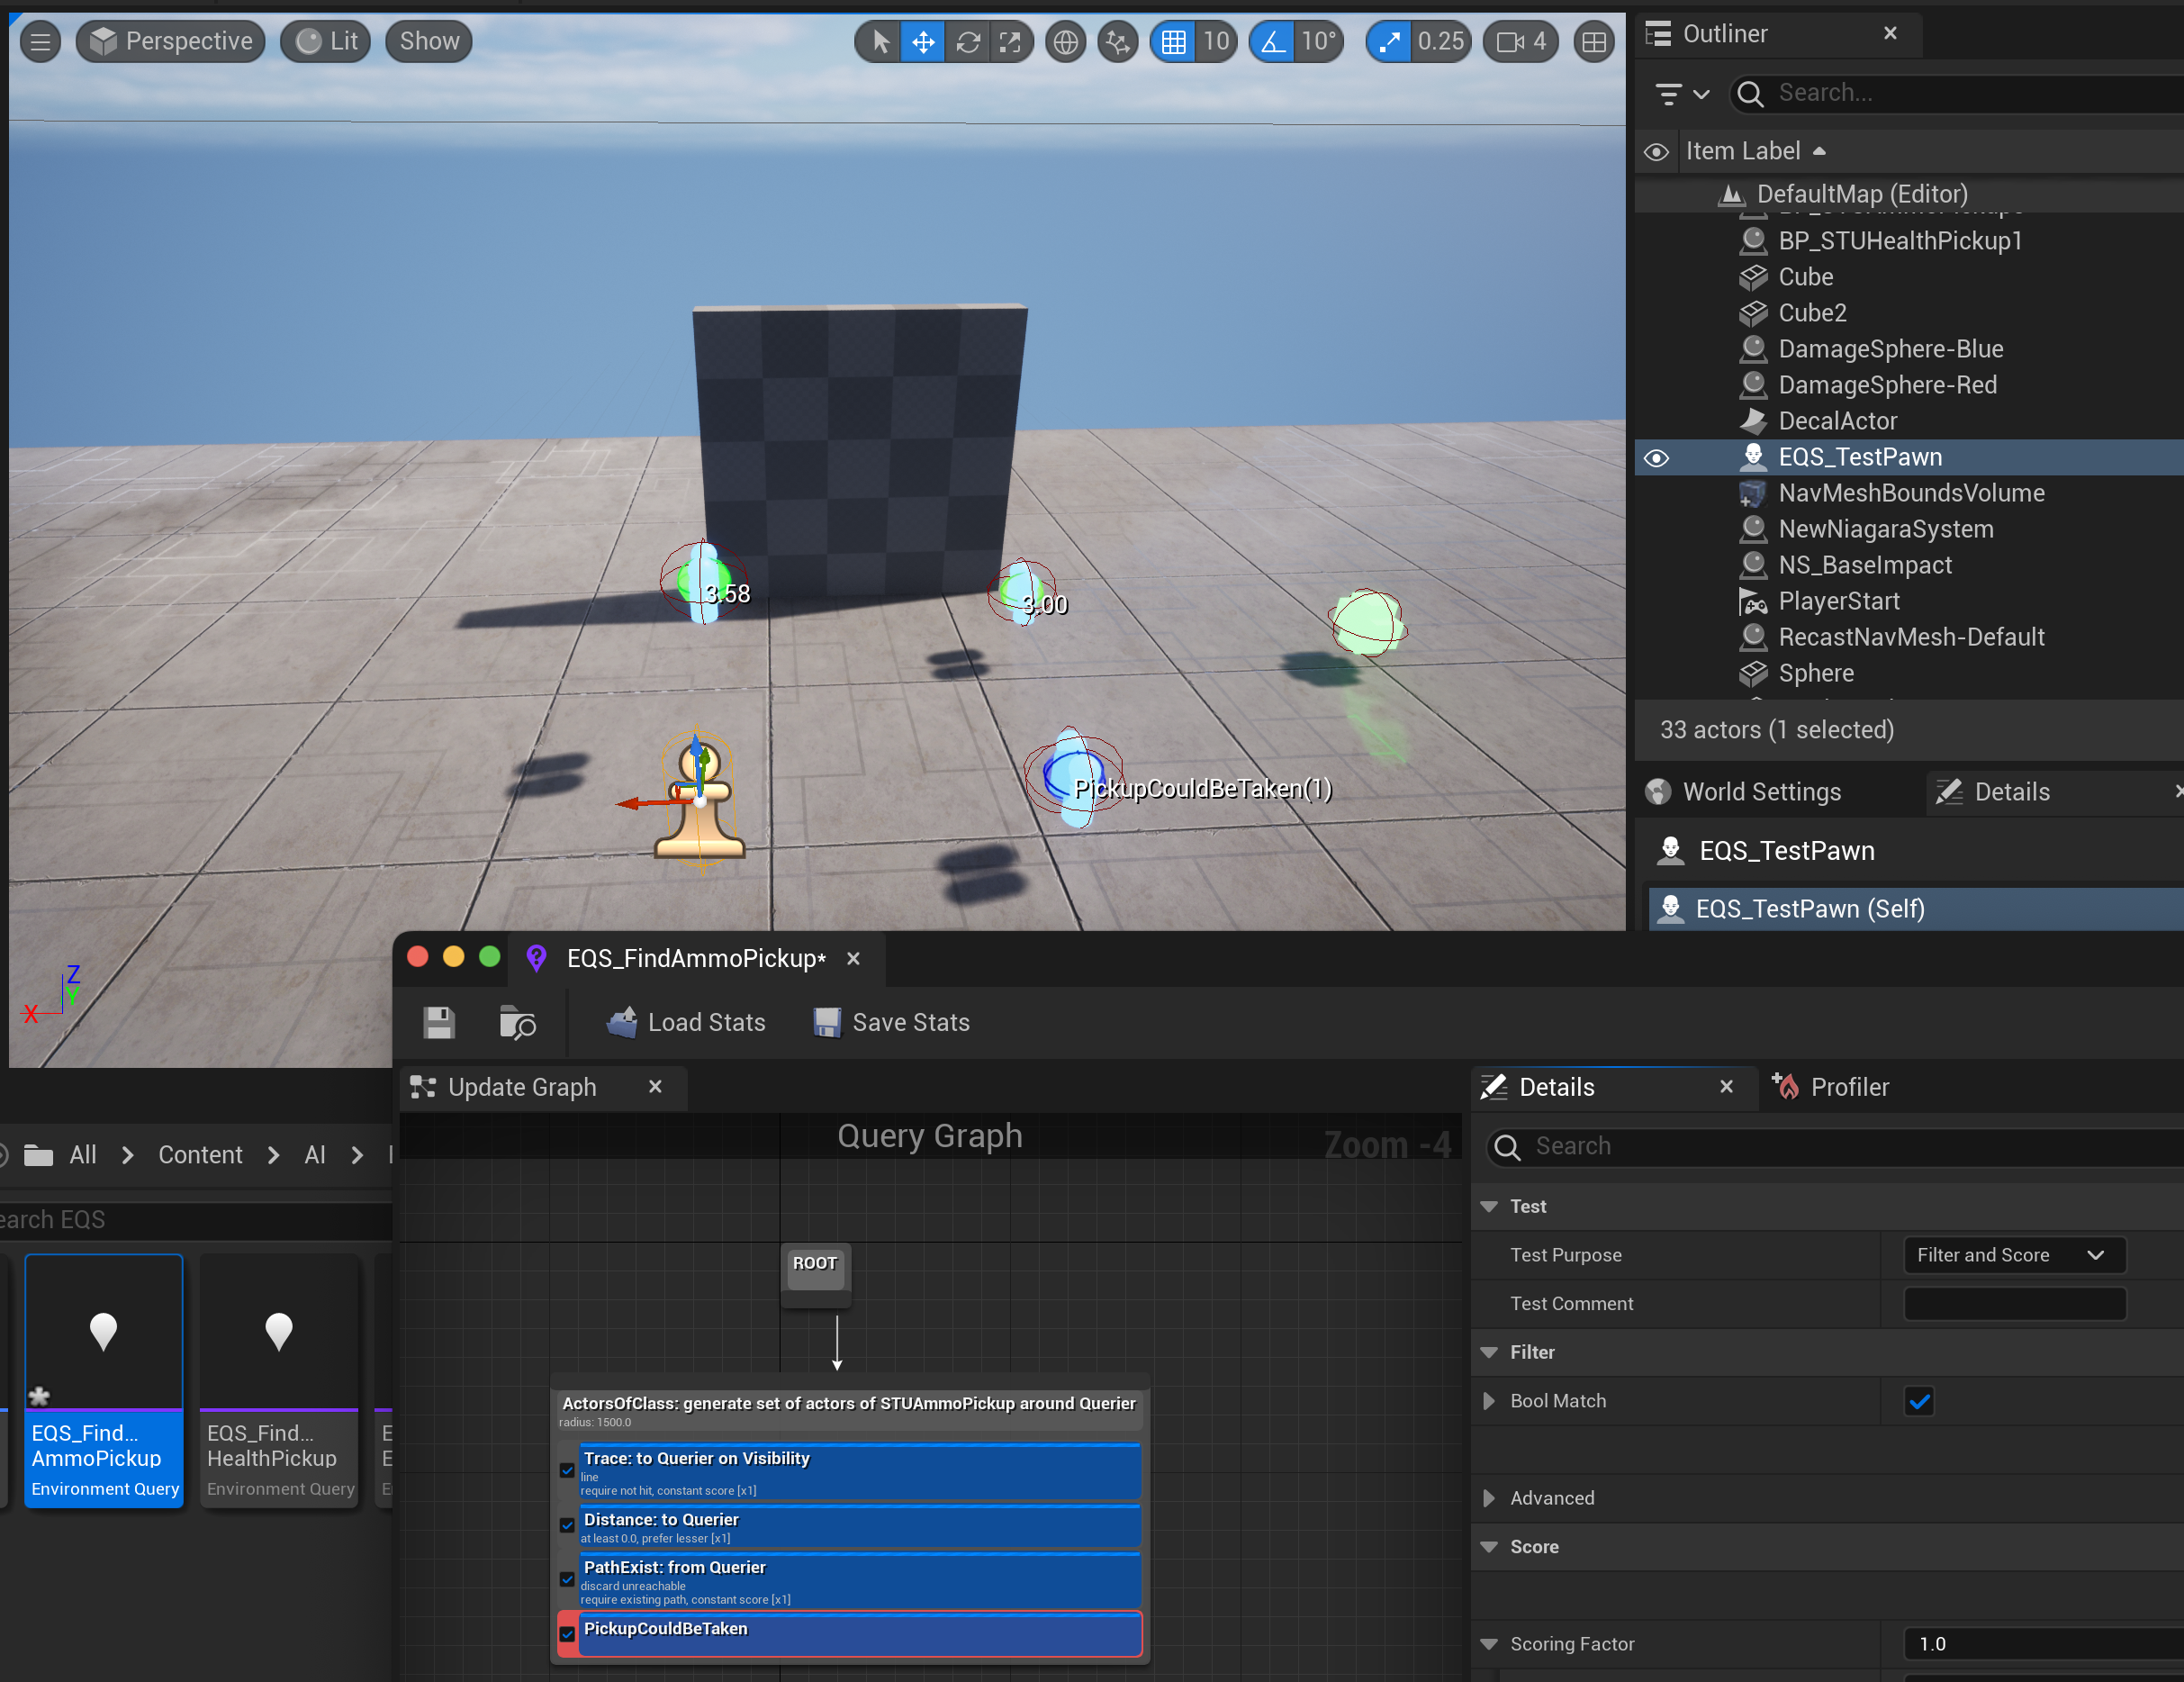Close the Outliner panel tab
Screen dimensions: 2184x1682
click(x=1890, y=33)
